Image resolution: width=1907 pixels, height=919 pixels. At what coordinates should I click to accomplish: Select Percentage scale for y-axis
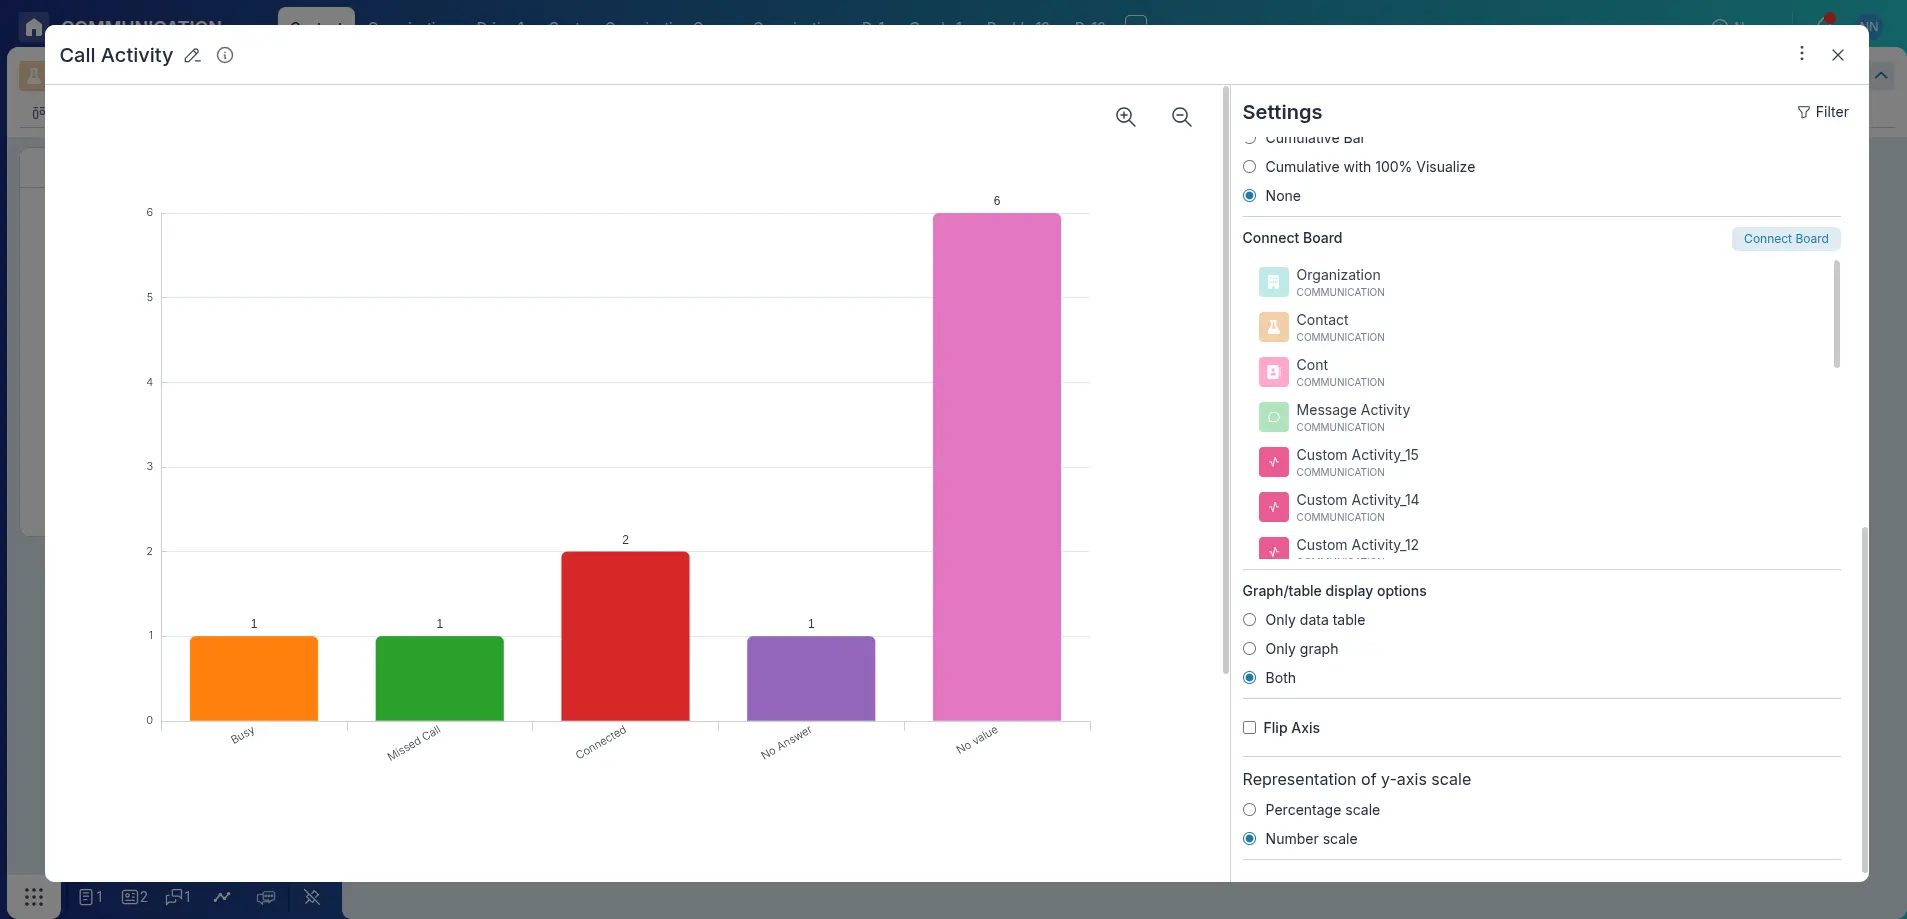click(x=1250, y=810)
